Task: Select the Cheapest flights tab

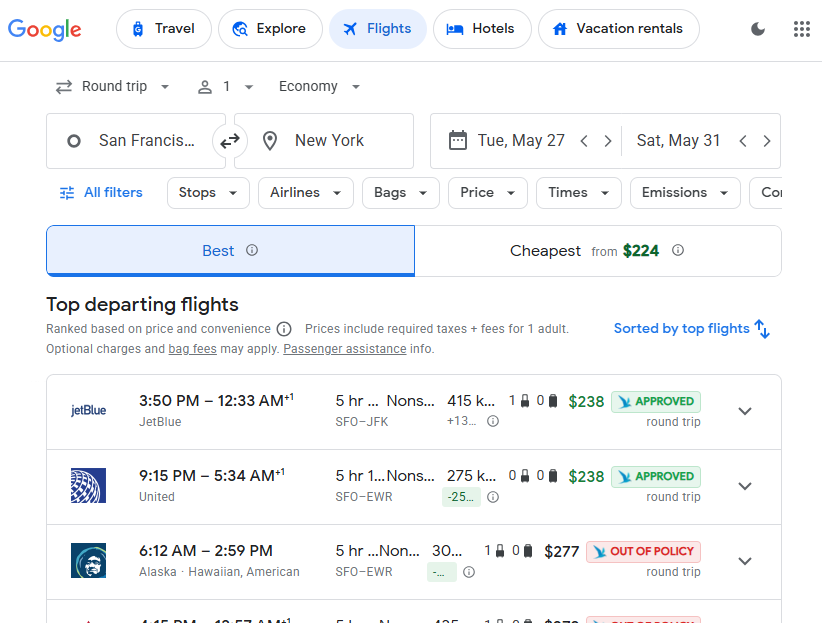Action: pos(597,251)
